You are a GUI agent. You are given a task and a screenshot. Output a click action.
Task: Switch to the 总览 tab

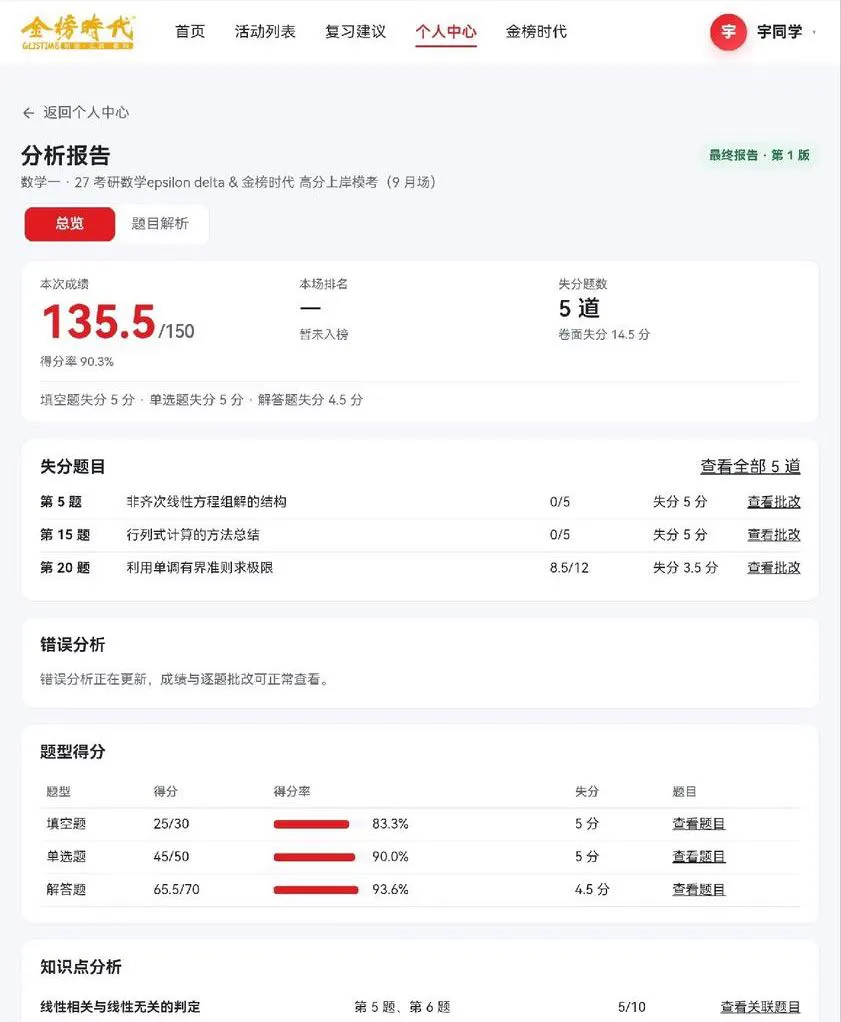pyautogui.click(x=70, y=224)
